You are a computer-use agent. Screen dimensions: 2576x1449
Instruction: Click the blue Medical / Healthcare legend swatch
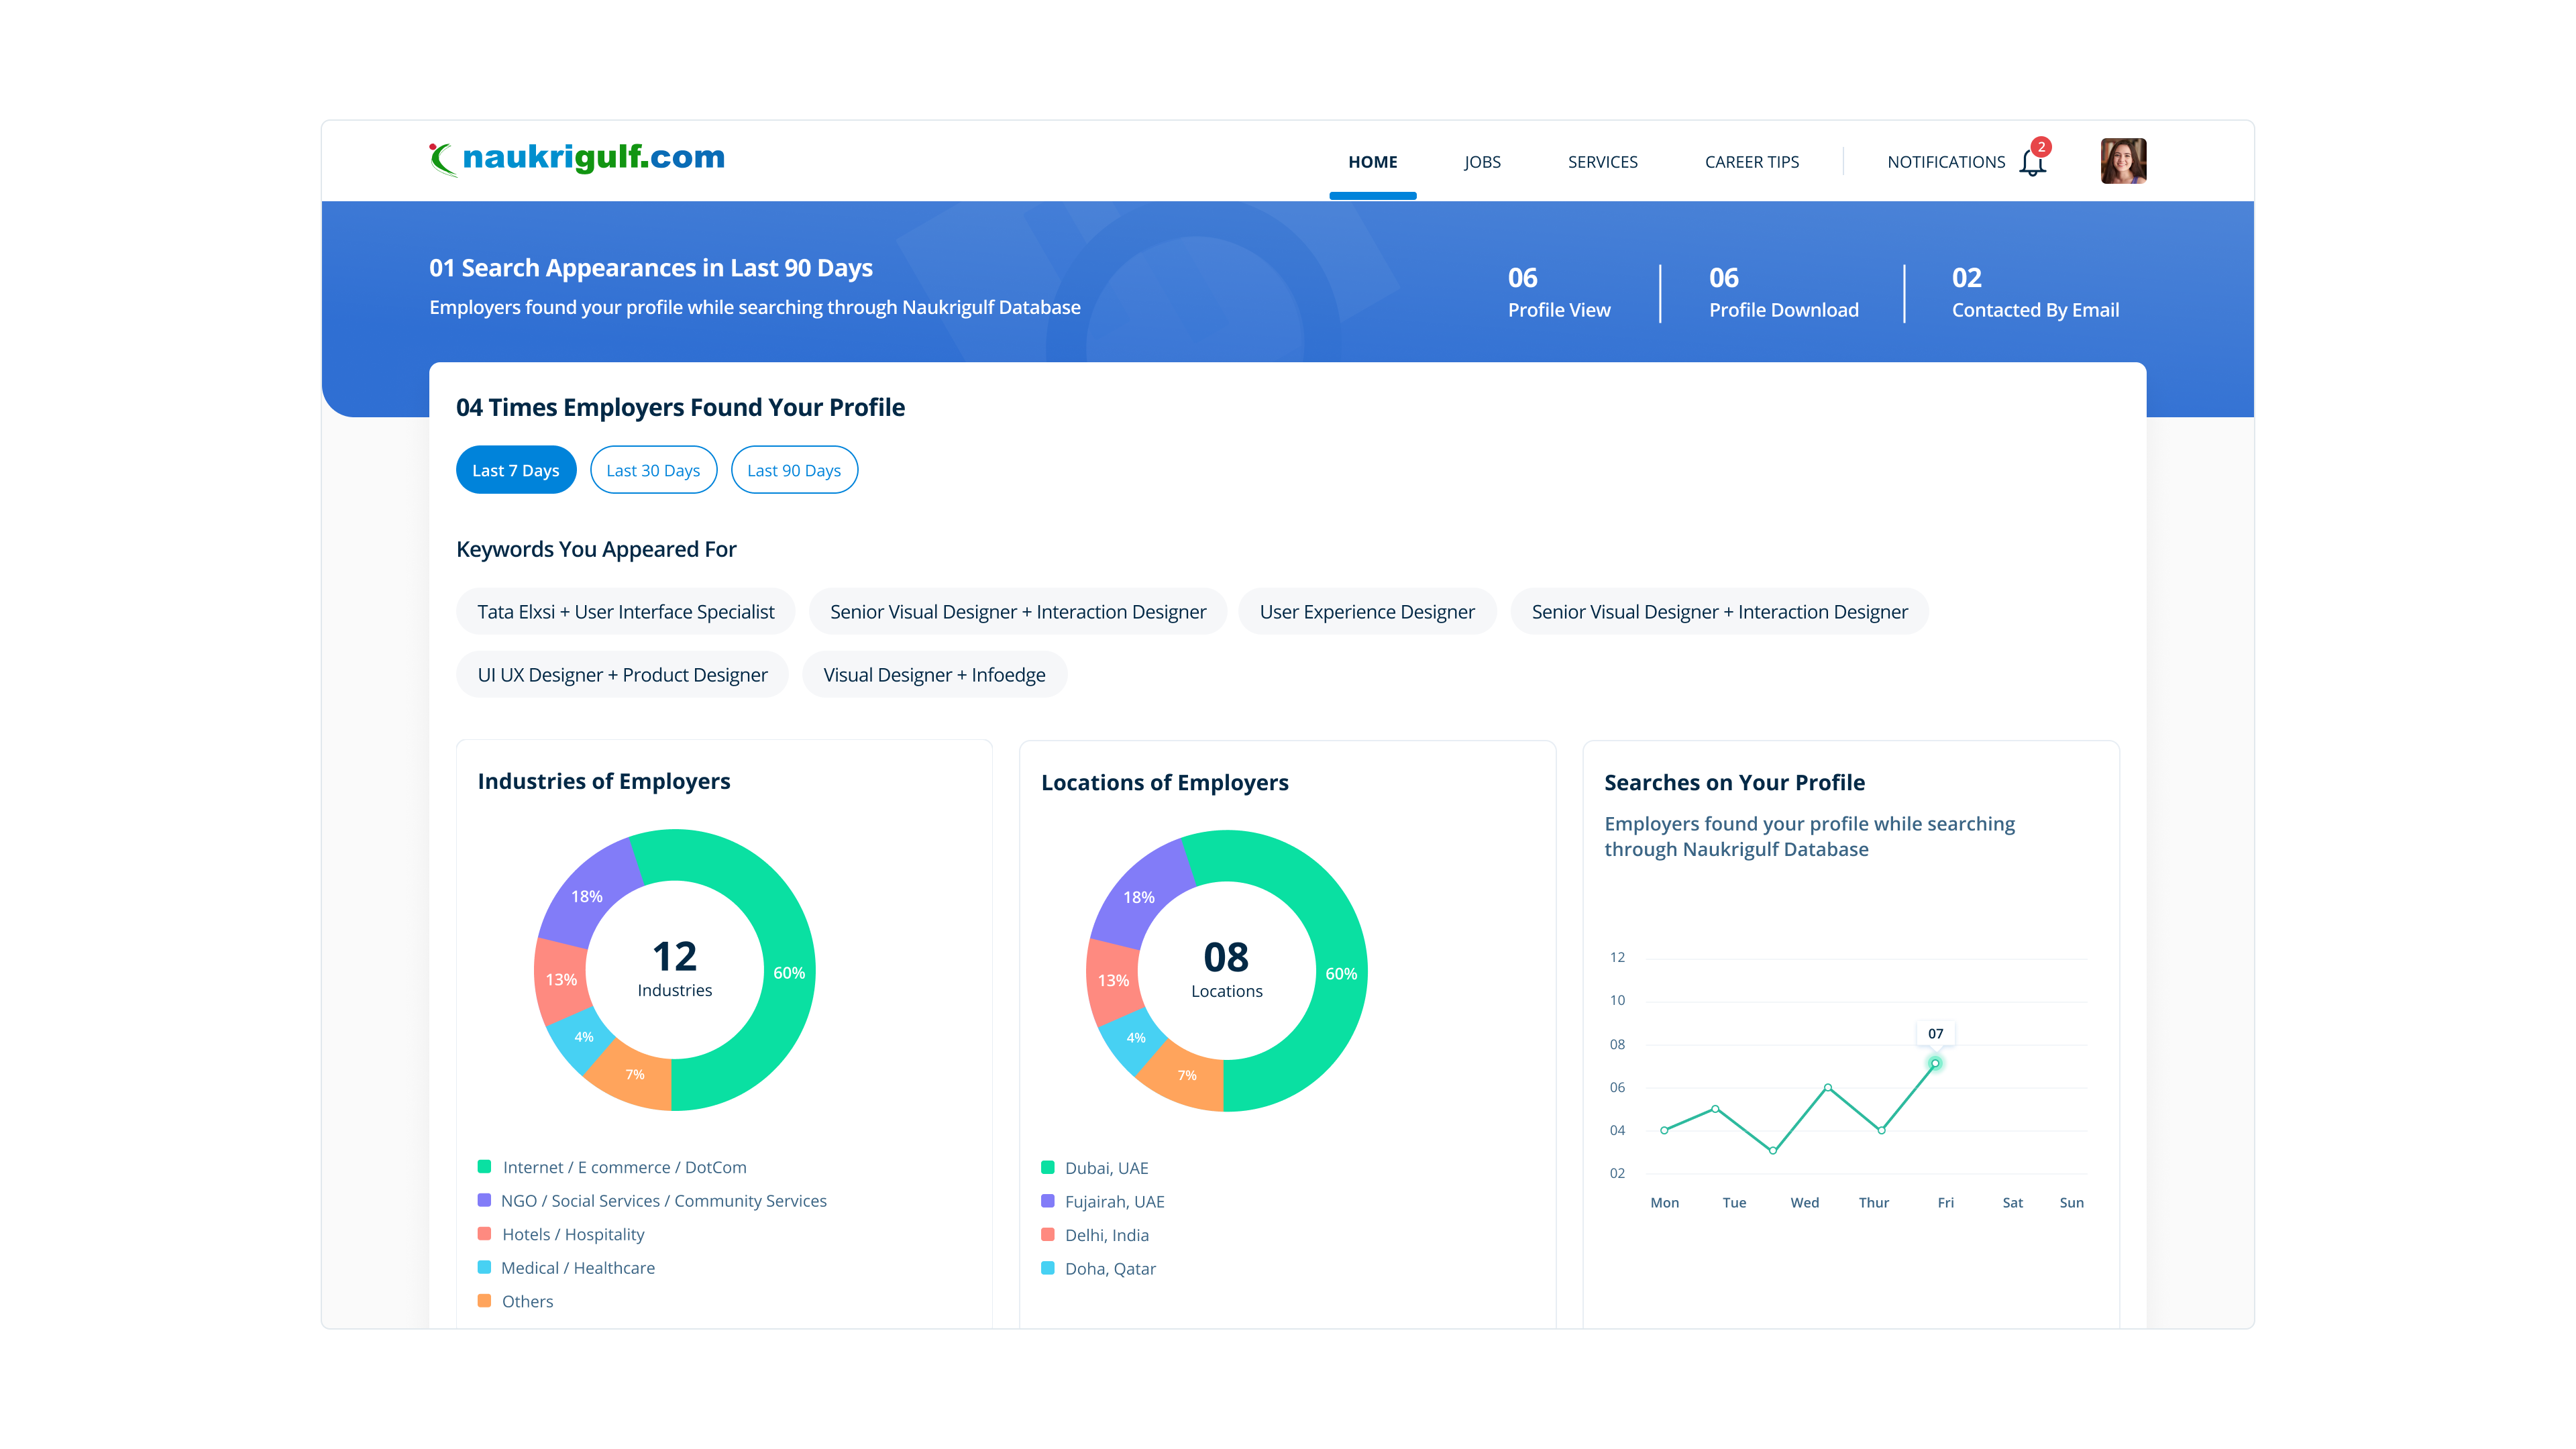click(x=484, y=1267)
